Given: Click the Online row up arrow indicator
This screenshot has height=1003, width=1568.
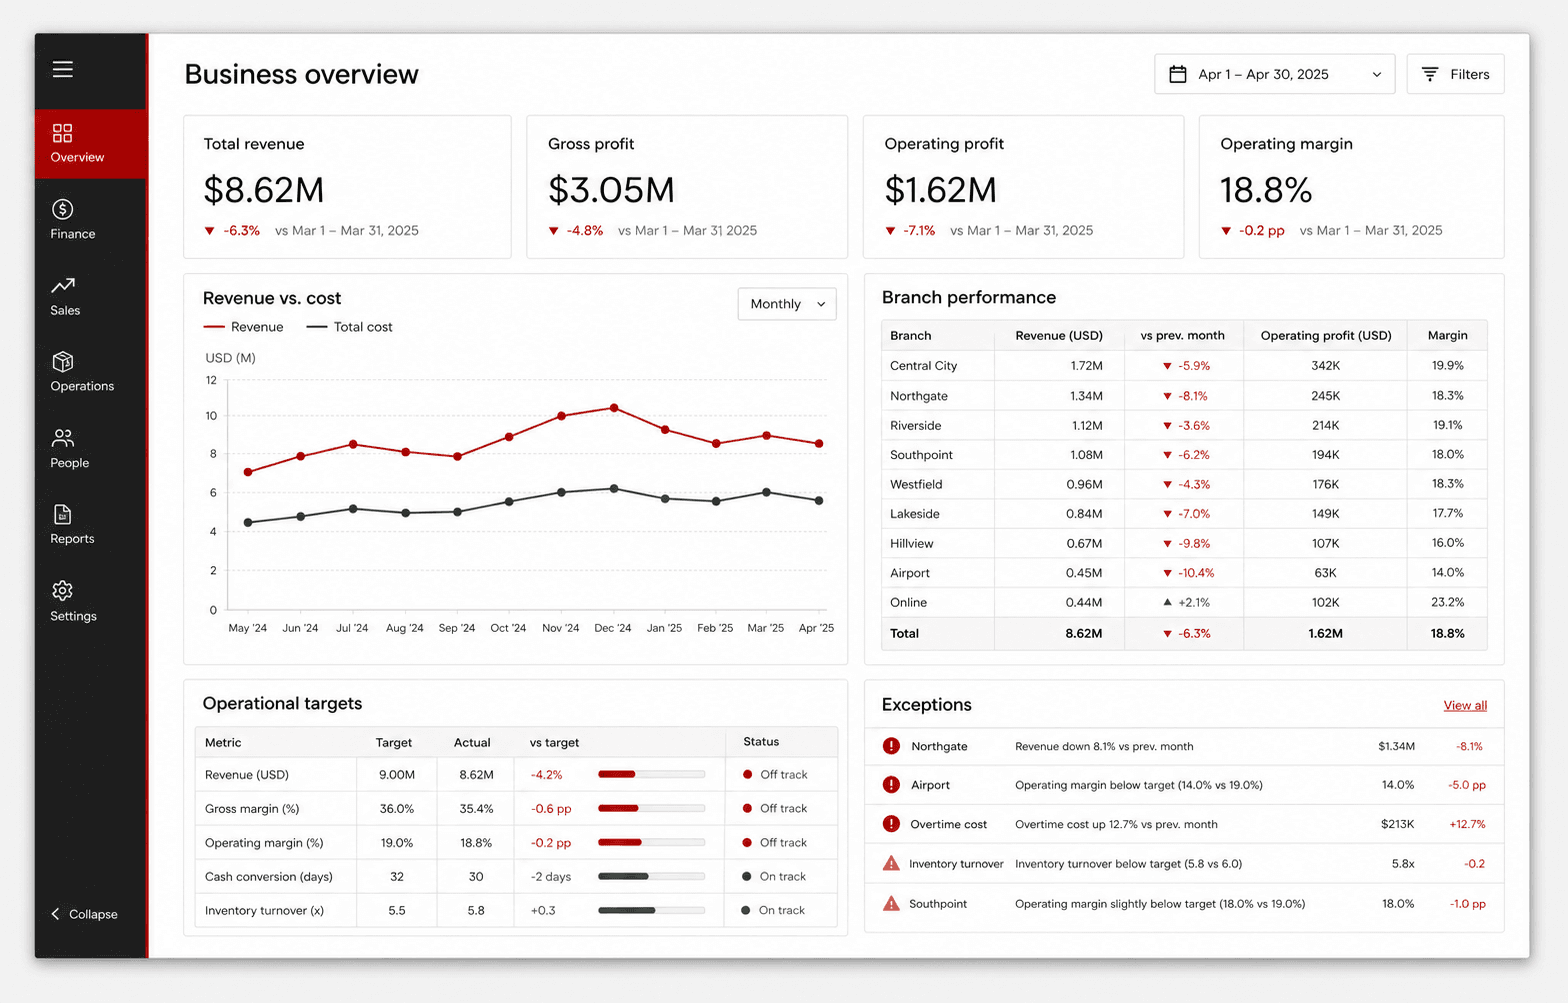Looking at the screenshot, I should (1167, 602).
